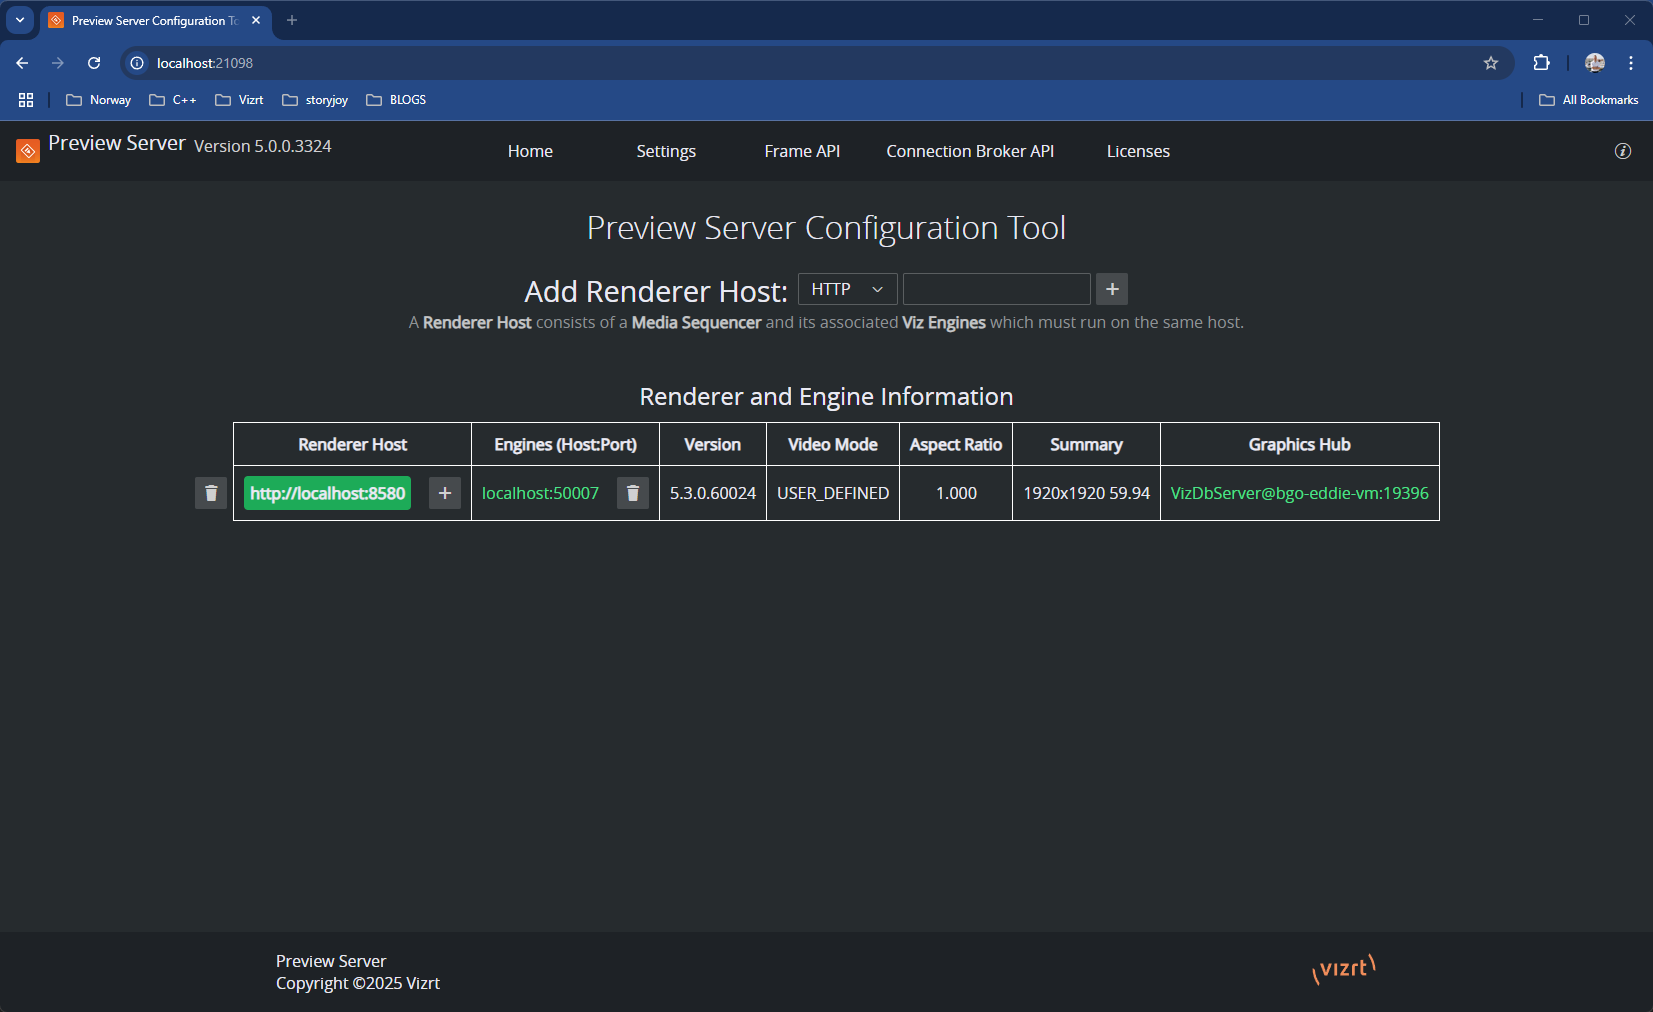
Task: Select the USER_DEFINED video mode cell
Action: (833, 493)
